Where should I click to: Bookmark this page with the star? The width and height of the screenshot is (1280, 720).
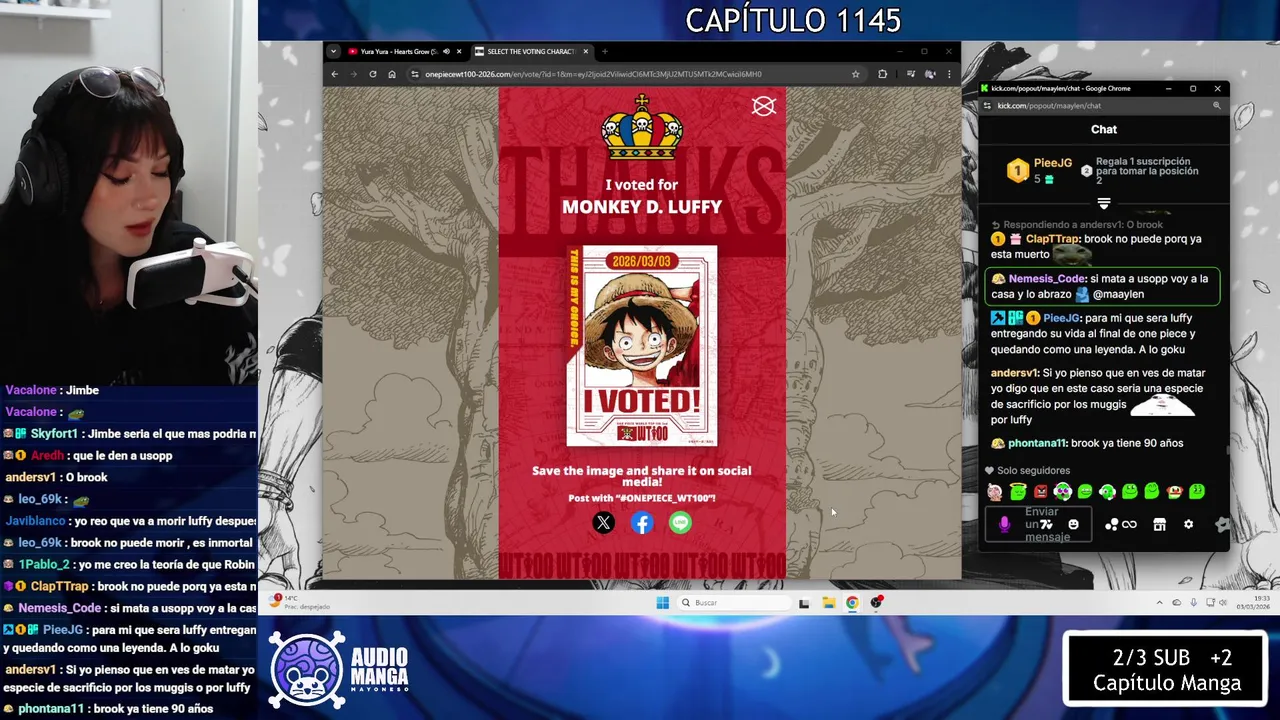tap(855, 74)
